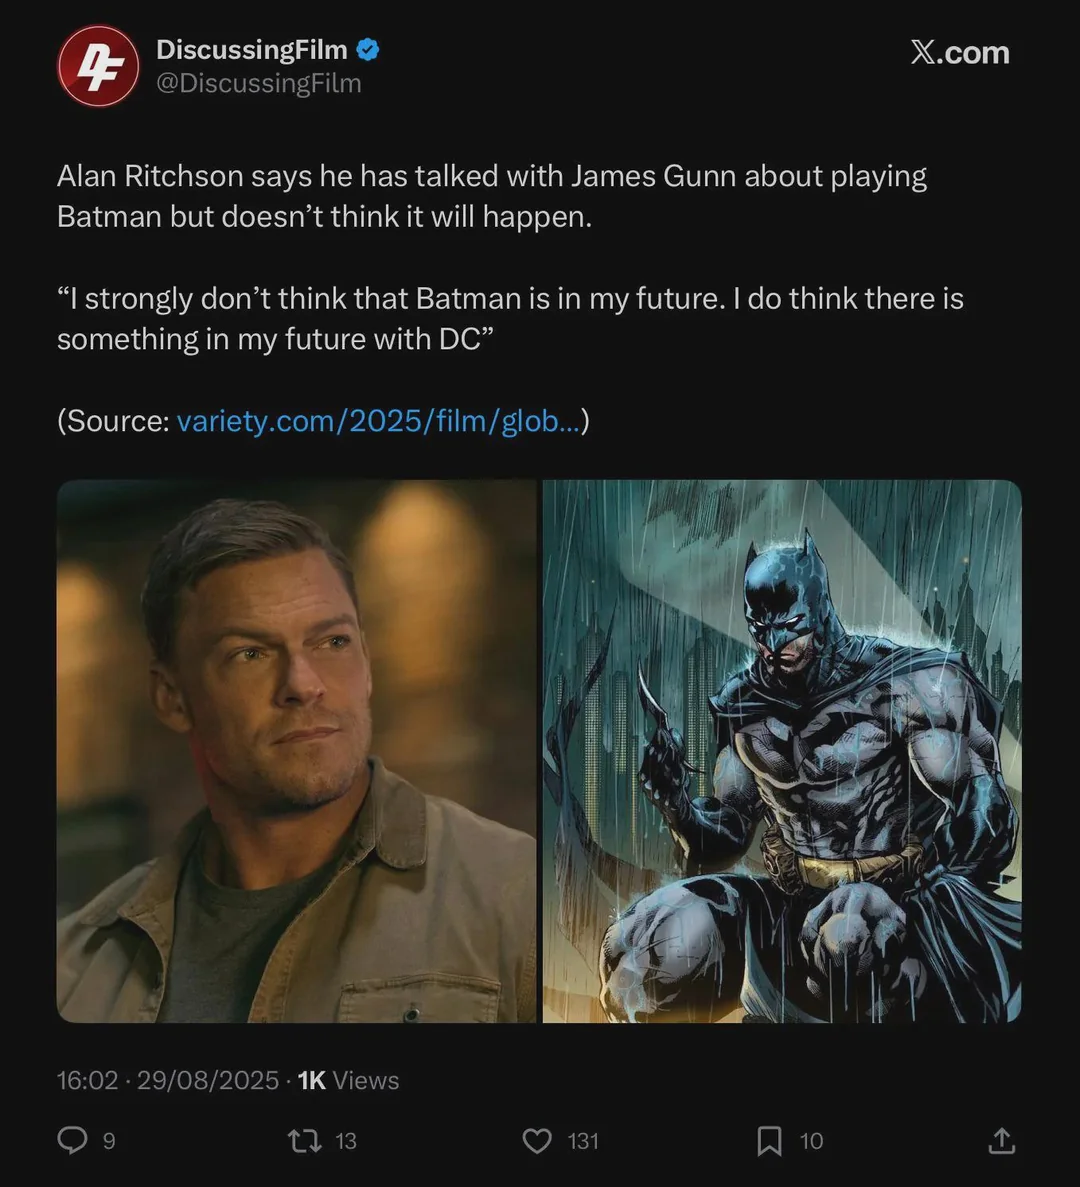This screenshot has width=1080, height=1187.
Task: Open the DiscussingFilm display name
Action: pyautogui.click(x=251, y=49)
